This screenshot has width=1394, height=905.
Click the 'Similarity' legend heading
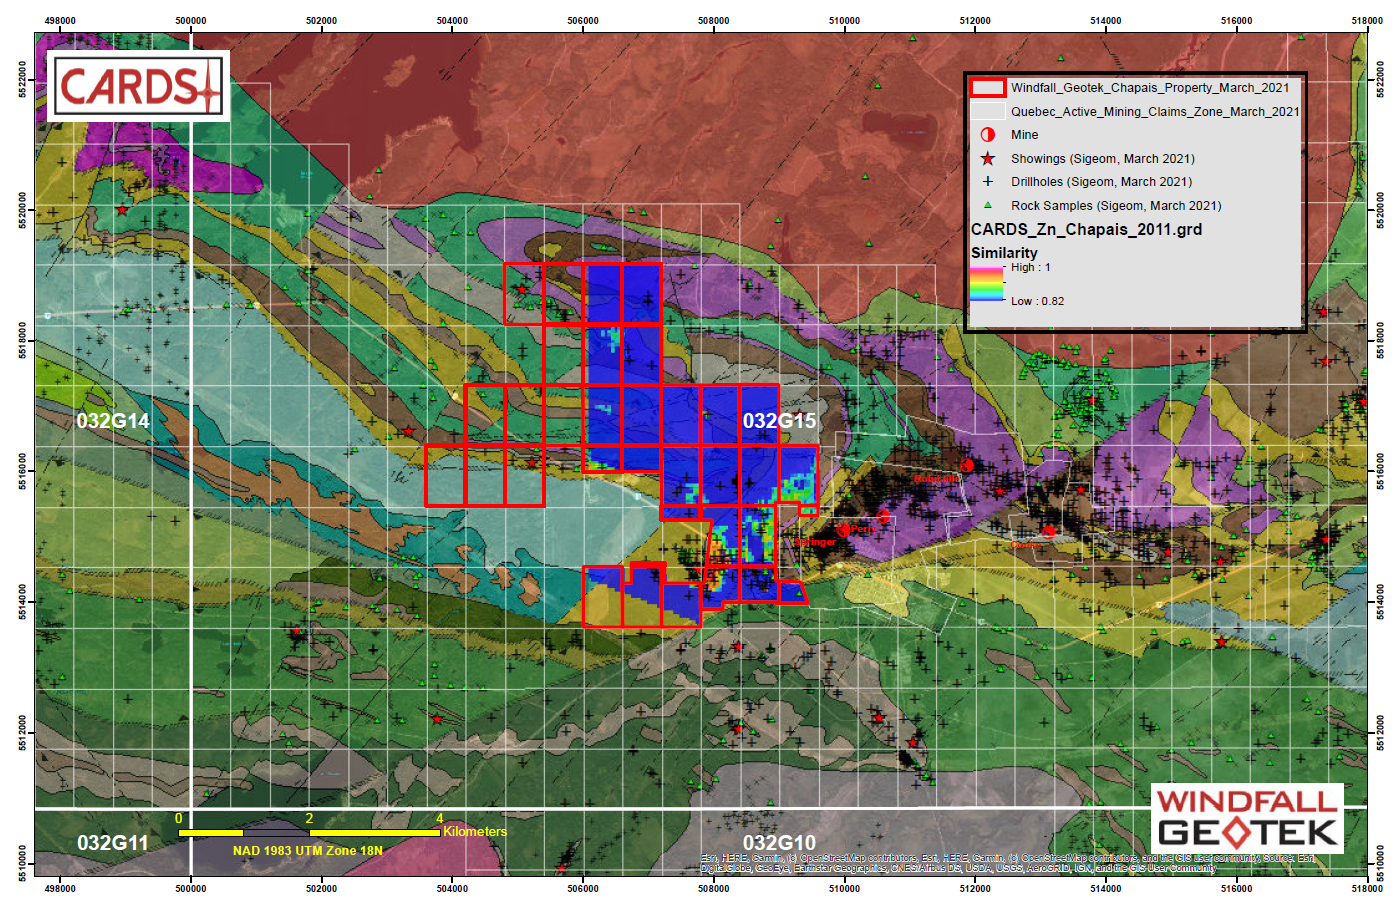[1004, 253]
